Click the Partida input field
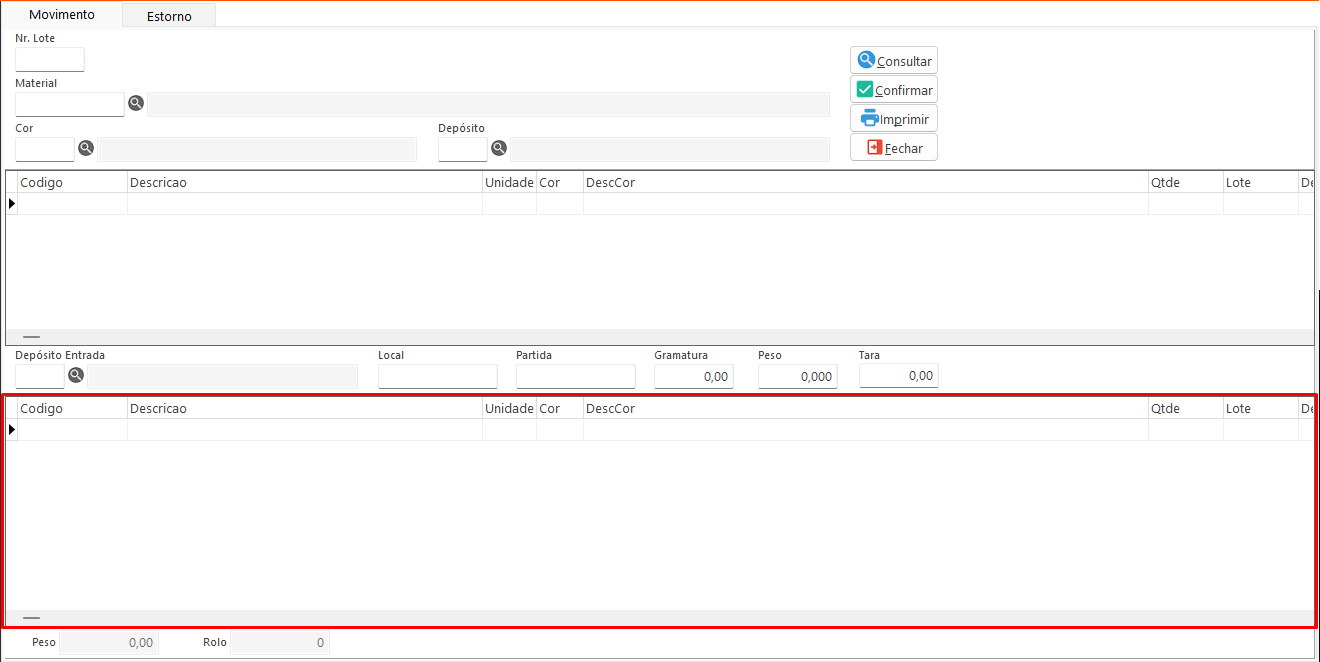Image resolution: width=1320 pixels, height=662 pixels. pyautogui.click(x=575, y=376)
